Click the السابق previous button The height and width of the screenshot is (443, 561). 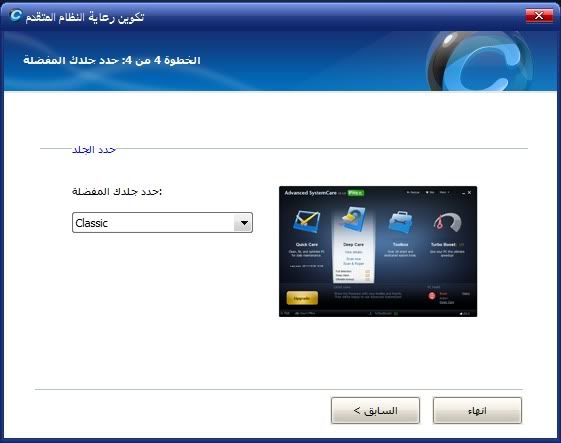click(375, 410)
